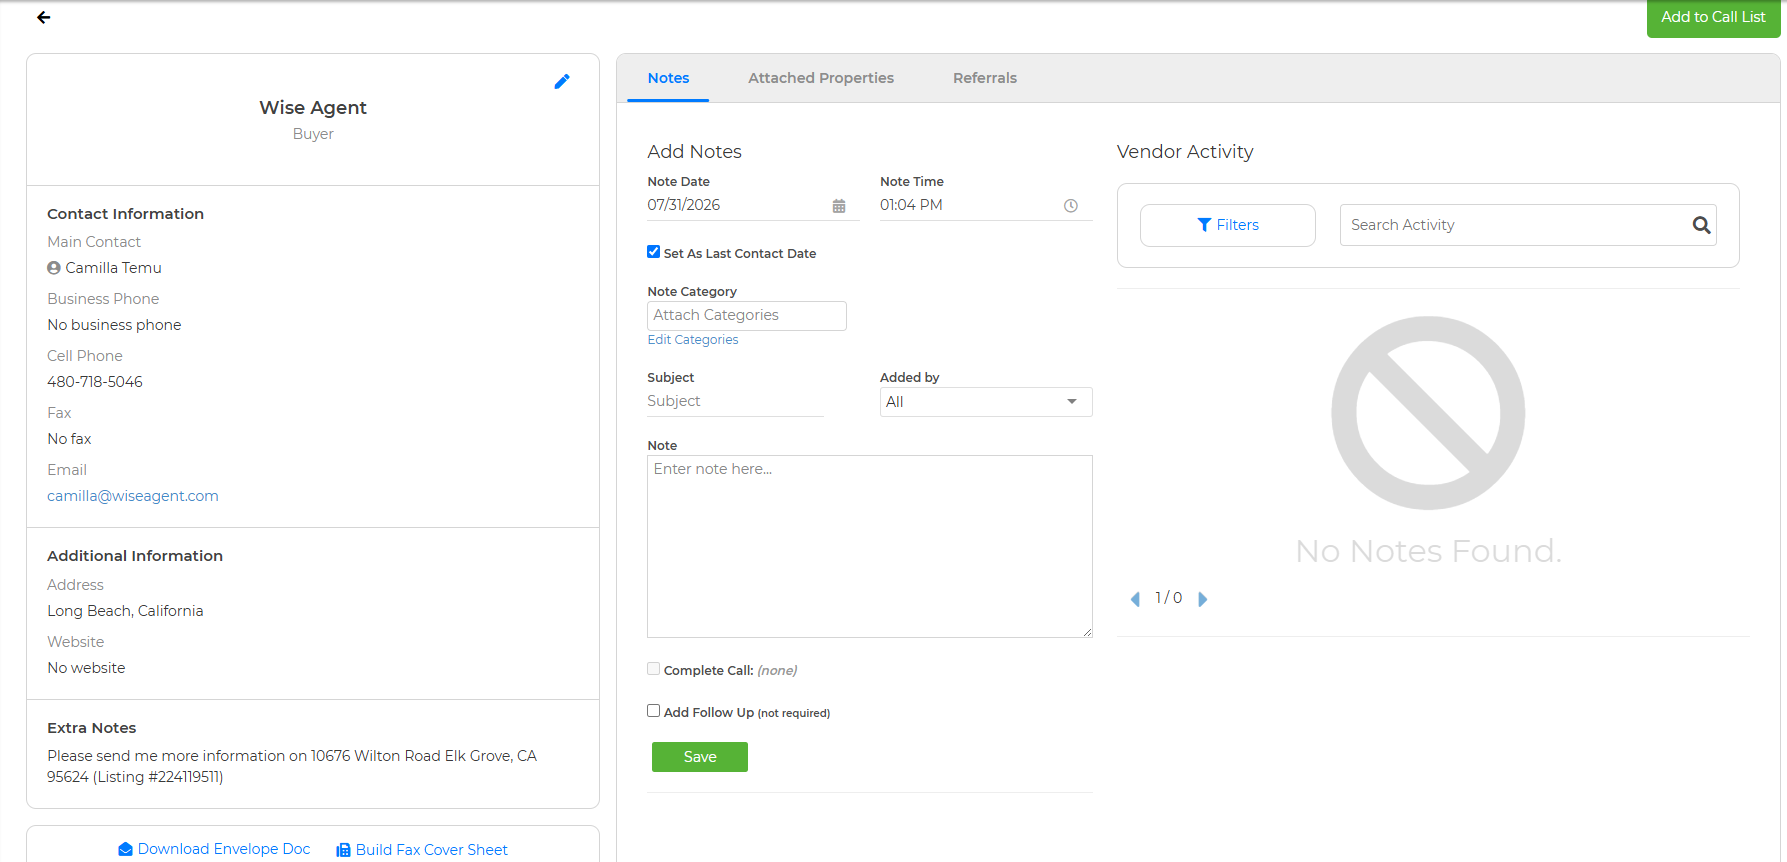Save the note
The width and height of the screenshot is (1787, 862).
[700, 757]
